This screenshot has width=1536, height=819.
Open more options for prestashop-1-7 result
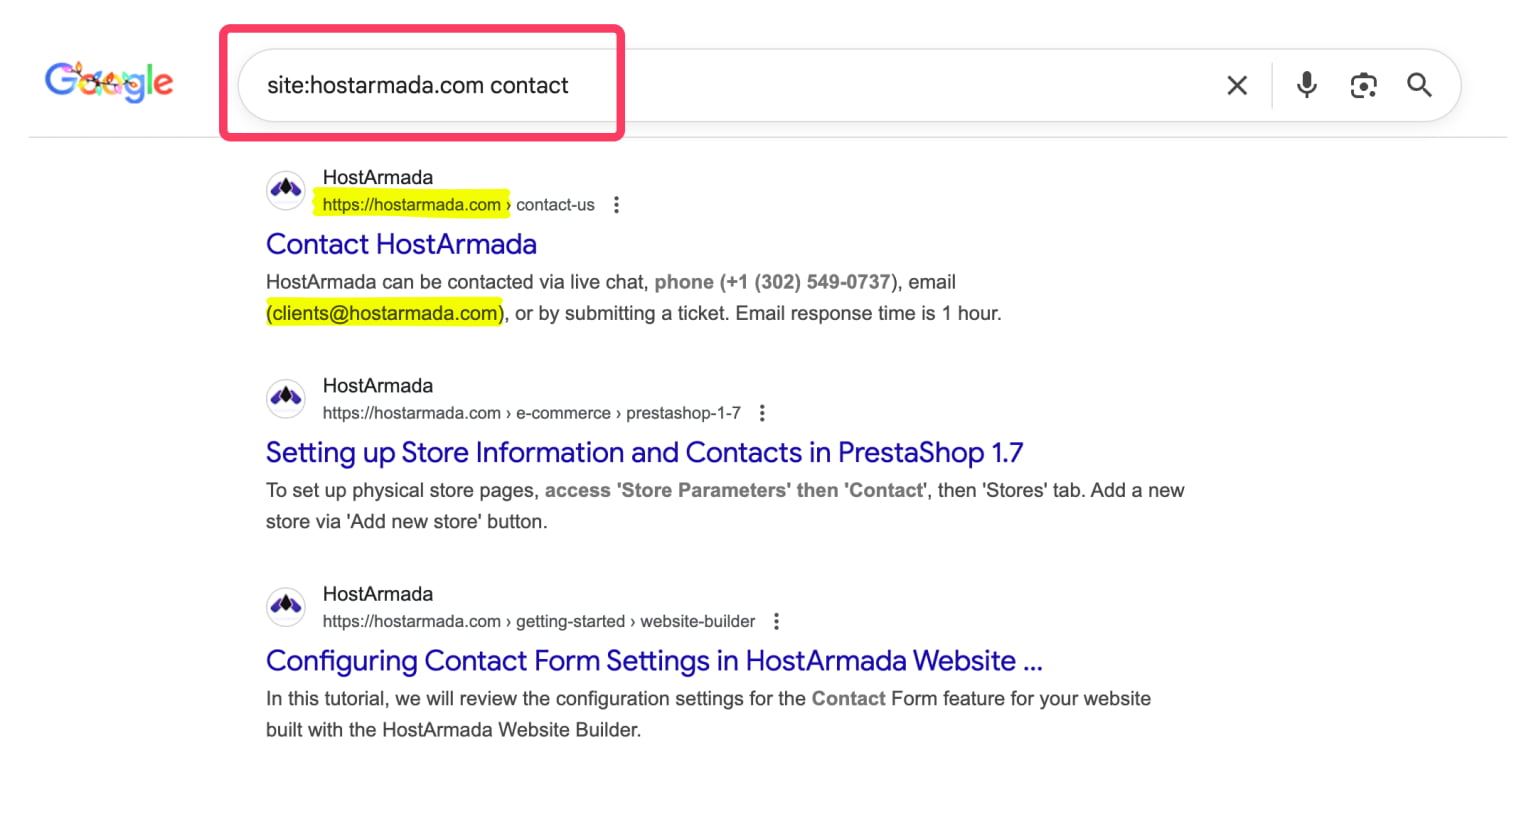(x=762, y=413)
